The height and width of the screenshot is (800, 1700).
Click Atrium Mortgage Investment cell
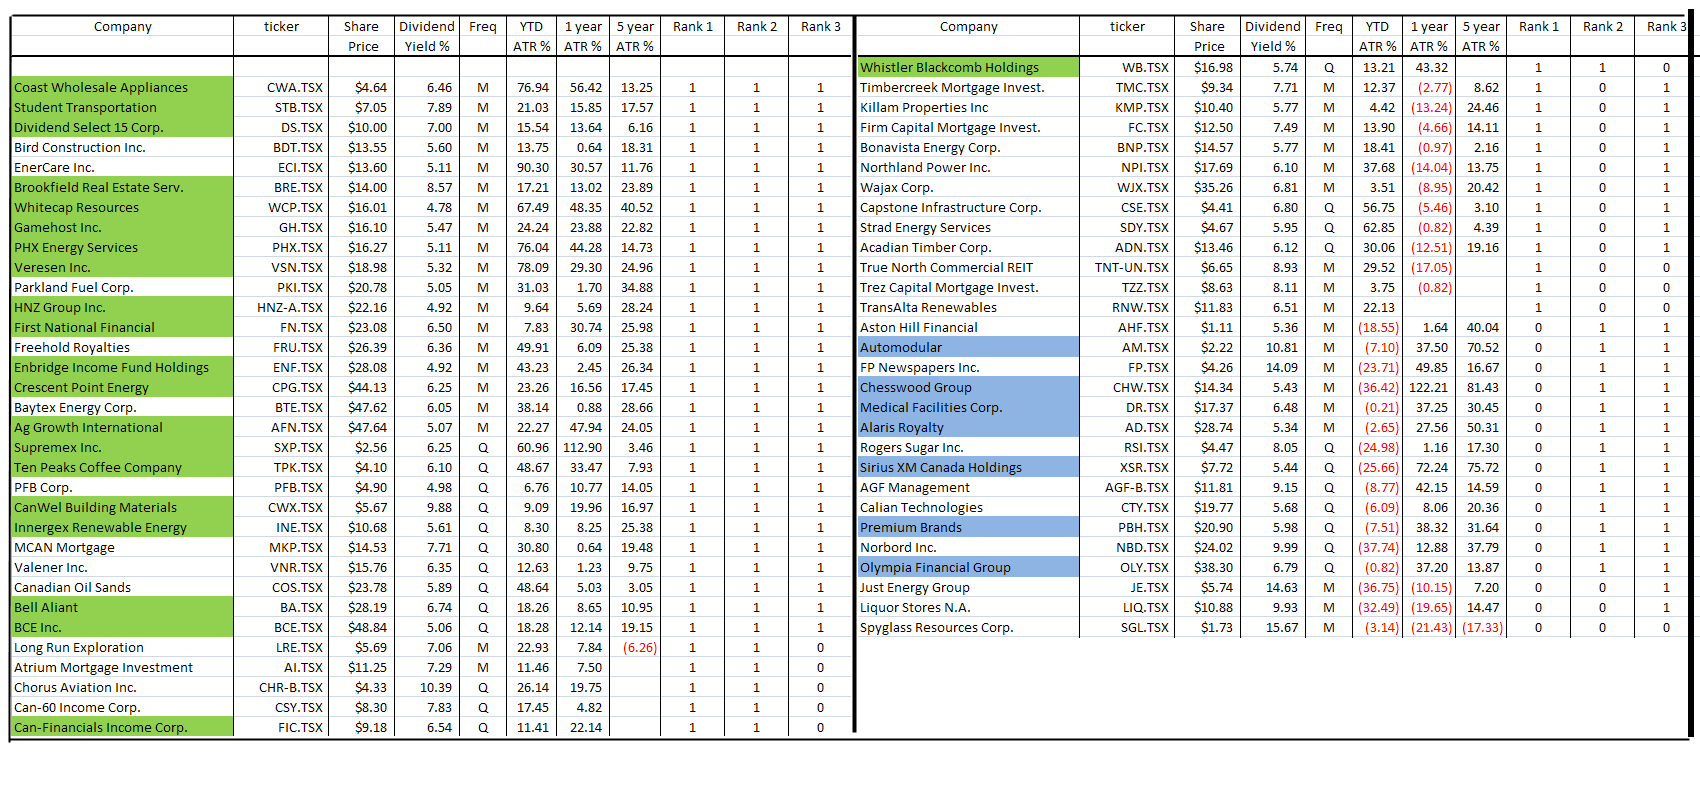tap(122, 667)
